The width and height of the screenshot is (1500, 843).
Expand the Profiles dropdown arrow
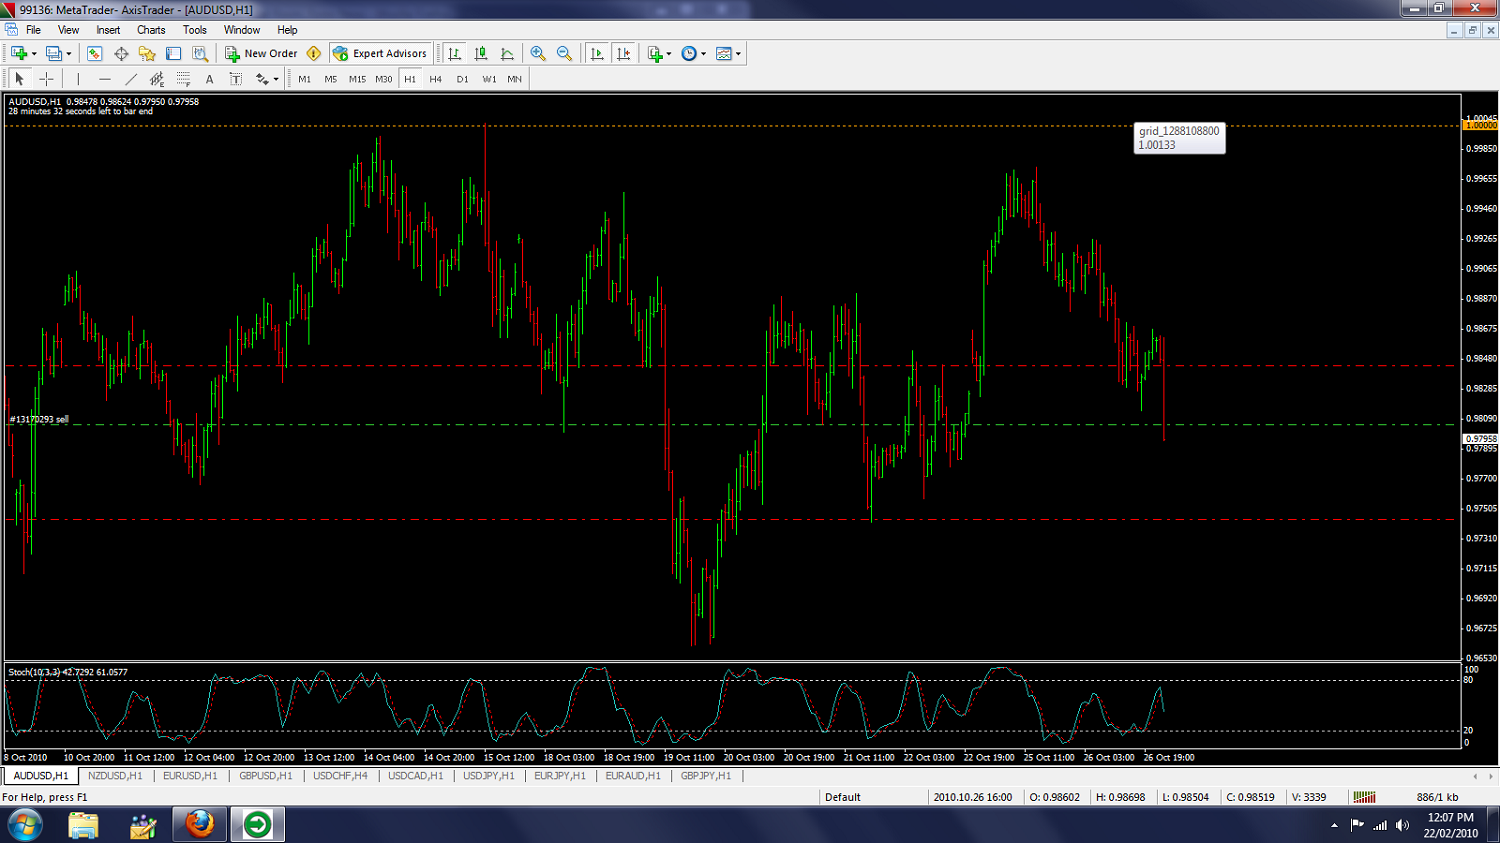coord(69,54)
